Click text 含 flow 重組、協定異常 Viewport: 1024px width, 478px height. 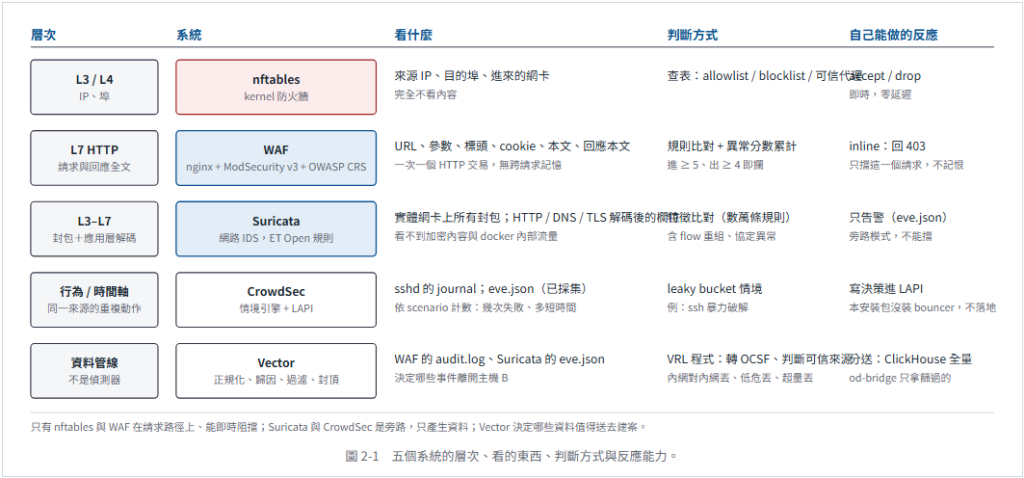click(722, 236)
